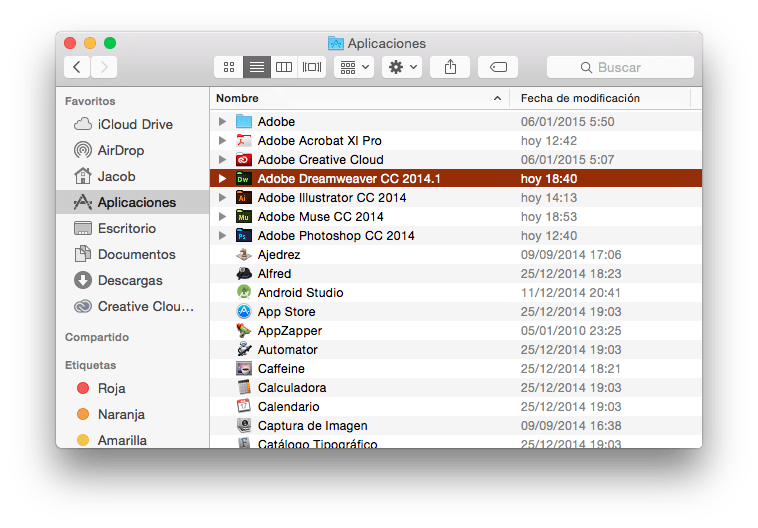
Task: Switch to list view
Action: (257, 67)
